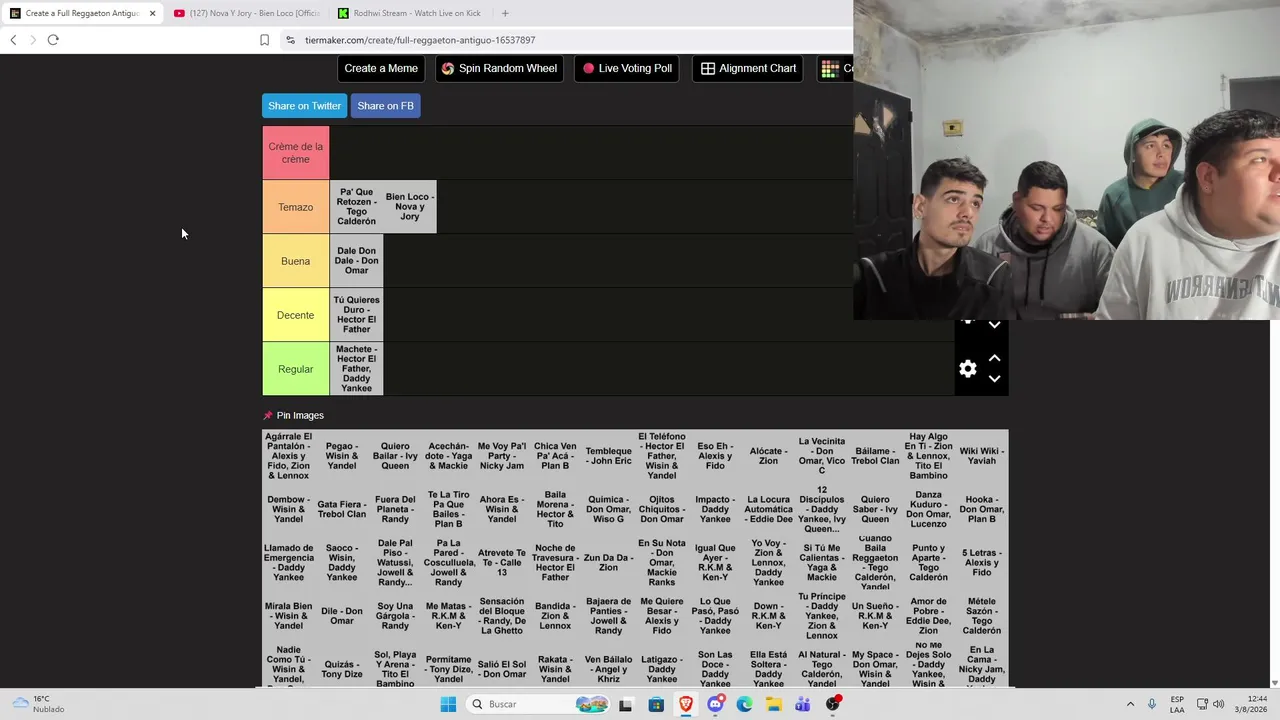Open a new browser tab
Screen dimensions: 1280x720
point(505,13)
